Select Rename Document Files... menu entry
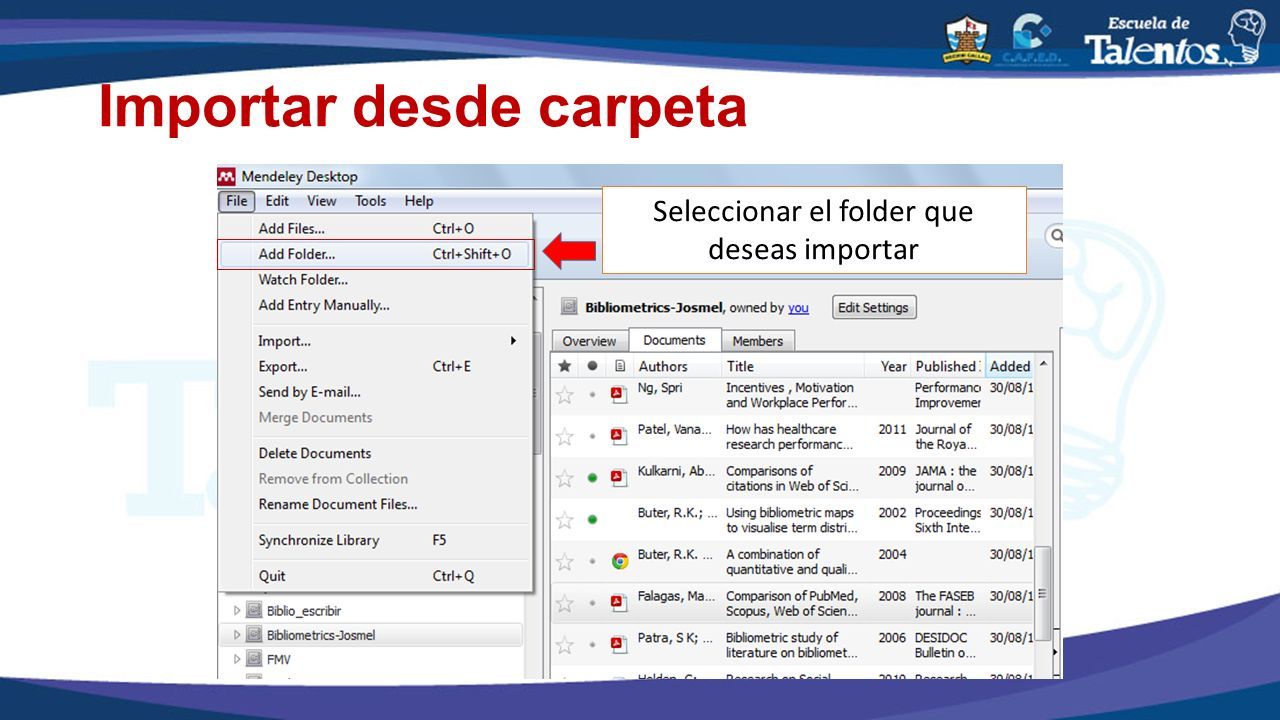The width and height of the screenshot is (1280, 720). click(376, 504)
